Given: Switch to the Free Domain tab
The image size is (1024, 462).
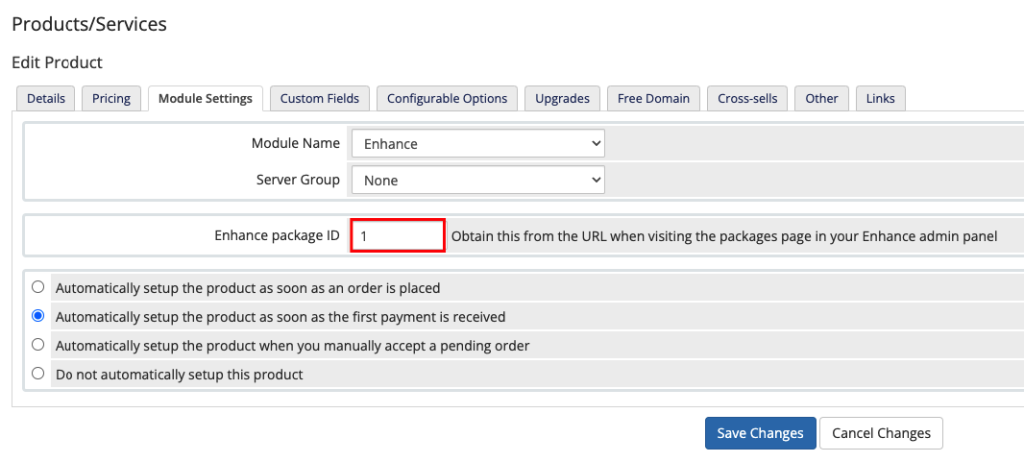Looking at the screenshot, I should (x=653, y=99).
